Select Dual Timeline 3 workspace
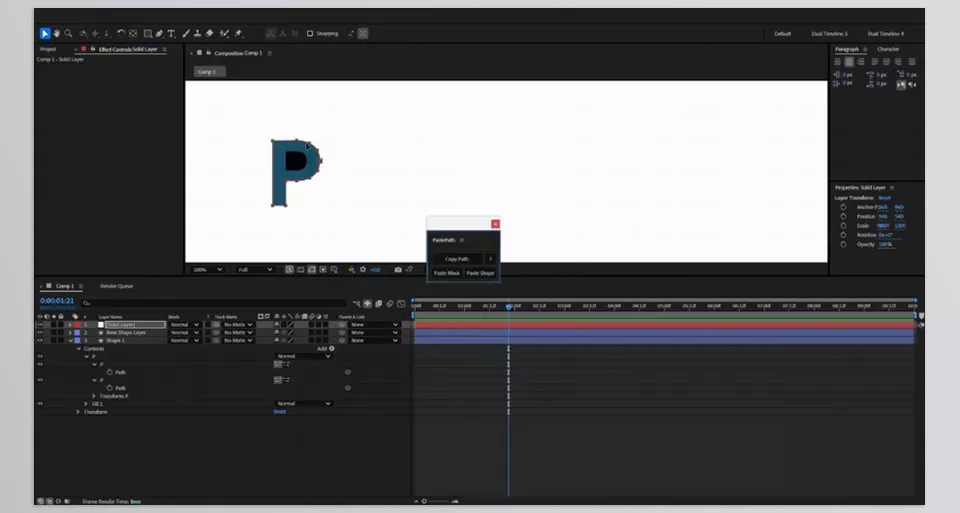This screenshot has height=513, width=960. coord(829,34)
